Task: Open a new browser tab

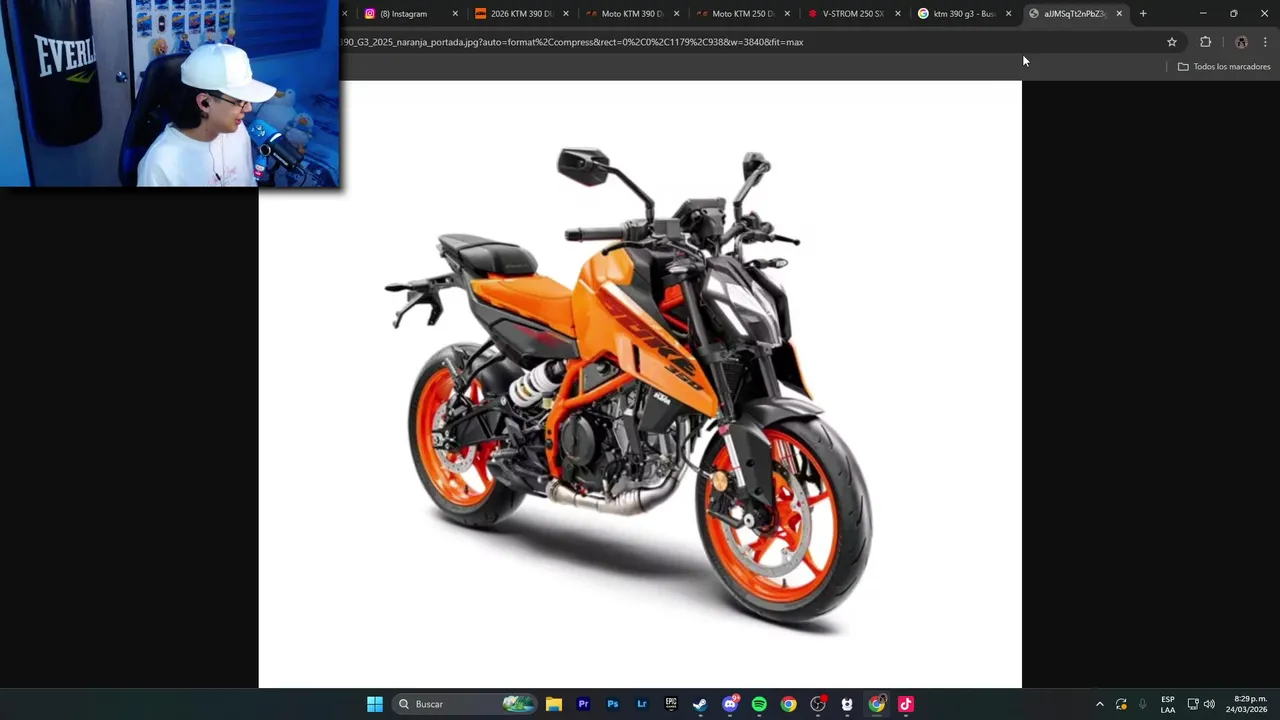Action: tap(1143, 14)
